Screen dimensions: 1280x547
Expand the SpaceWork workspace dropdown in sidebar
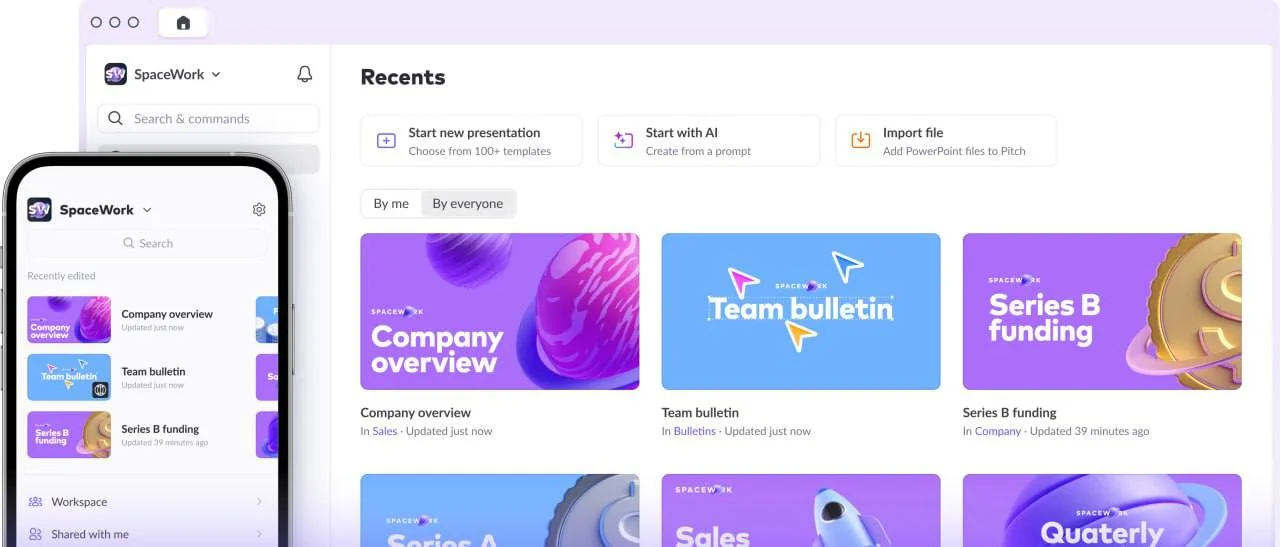(216, 74)
